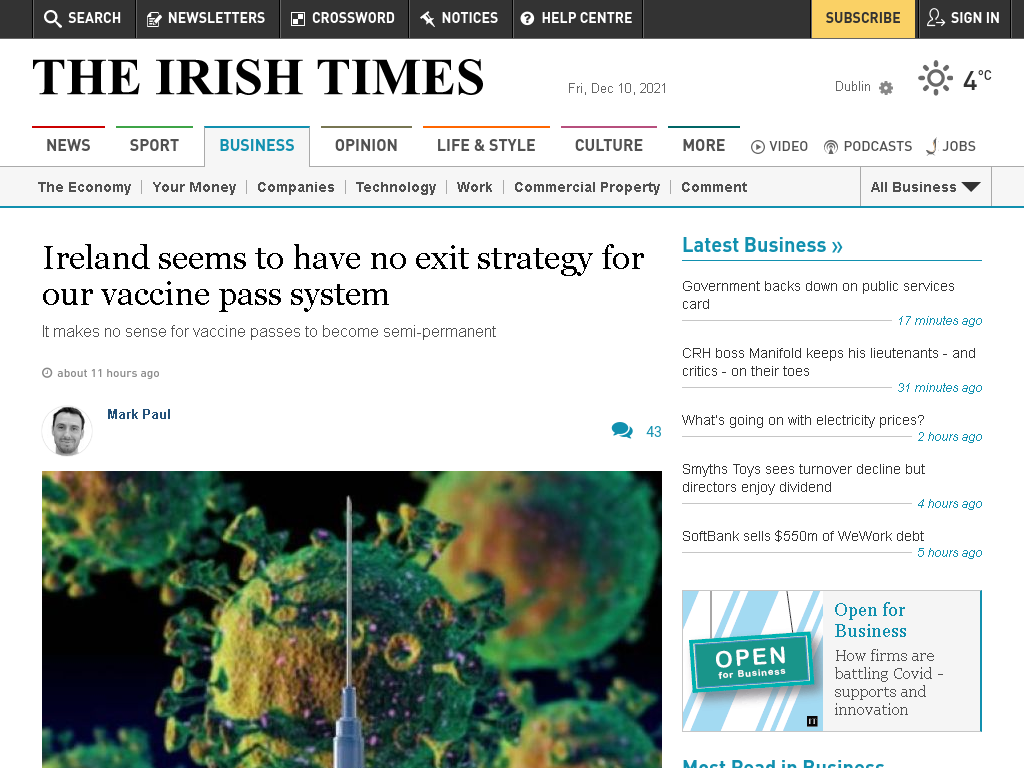Open Commercial Property subsection
Screen dimensions: 1024x768
click(587, 187)
